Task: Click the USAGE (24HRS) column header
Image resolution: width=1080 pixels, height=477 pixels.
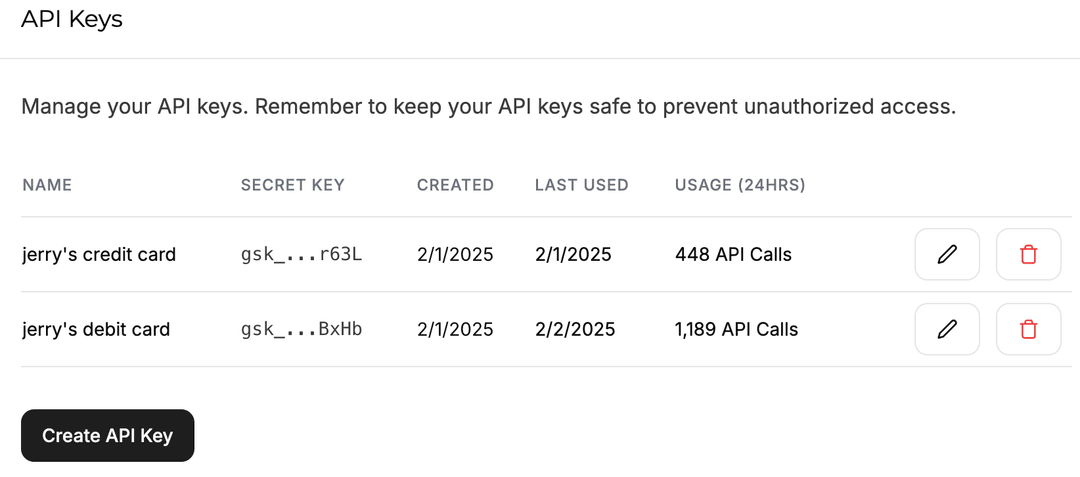Action: coord(740,185)
